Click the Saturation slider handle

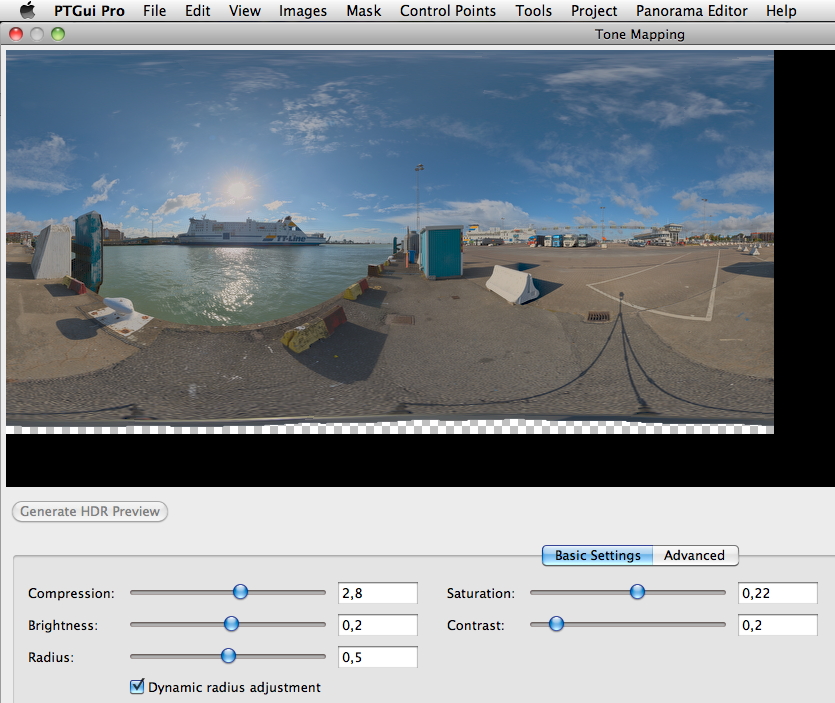(x=637, y=592)
